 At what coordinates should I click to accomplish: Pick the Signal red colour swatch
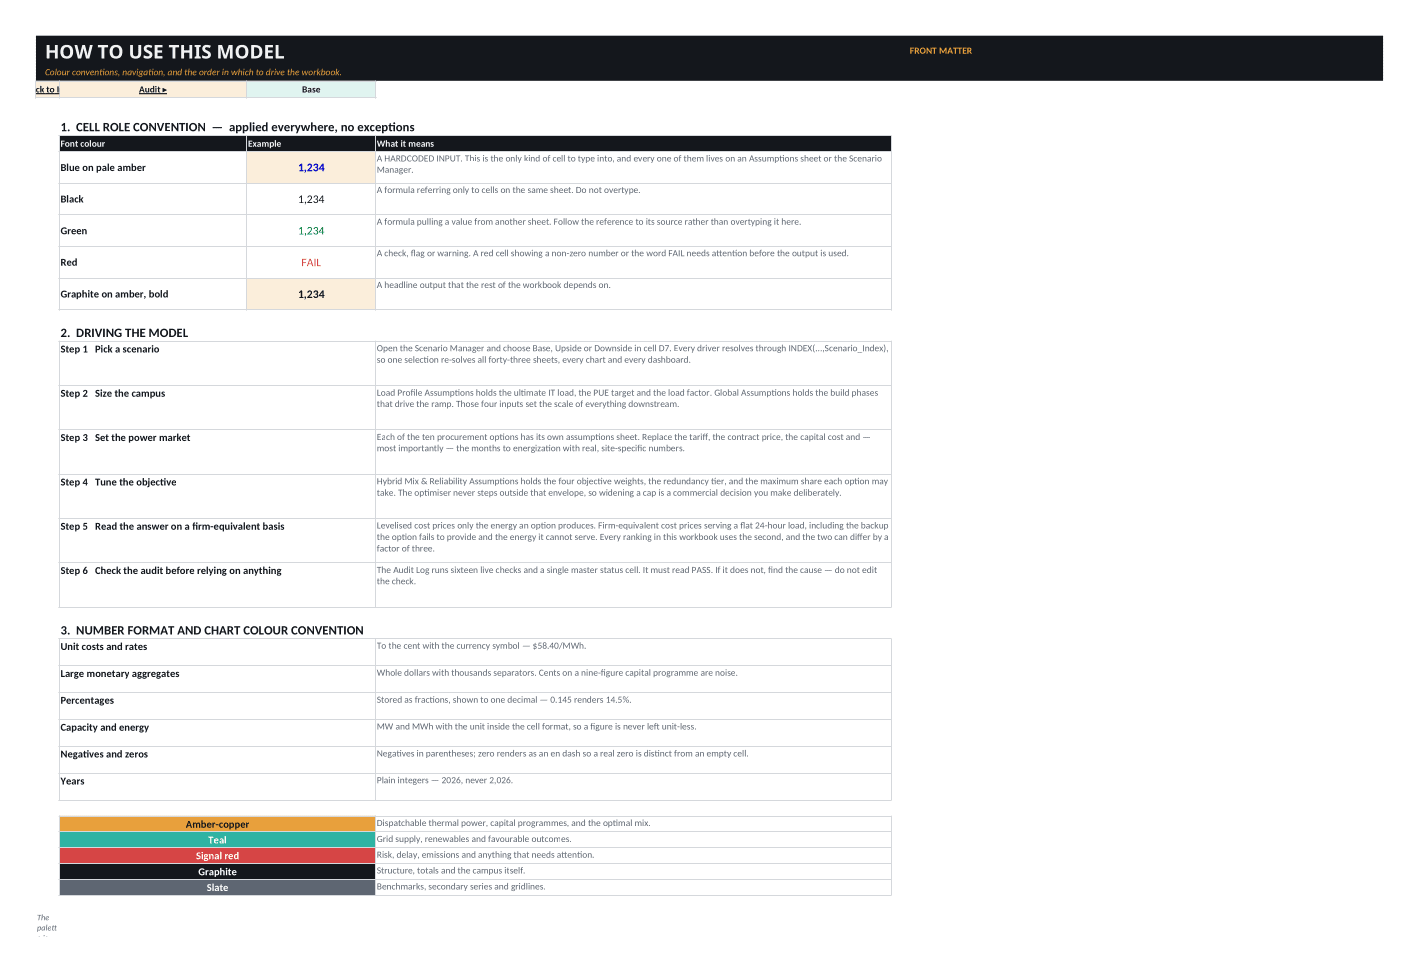[x=217, y=856]
